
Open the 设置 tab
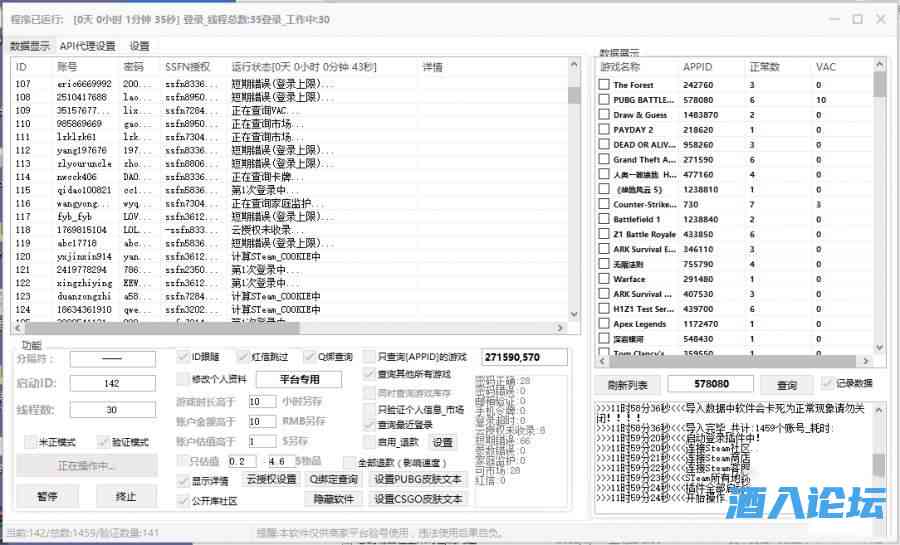tap(139, 45)
